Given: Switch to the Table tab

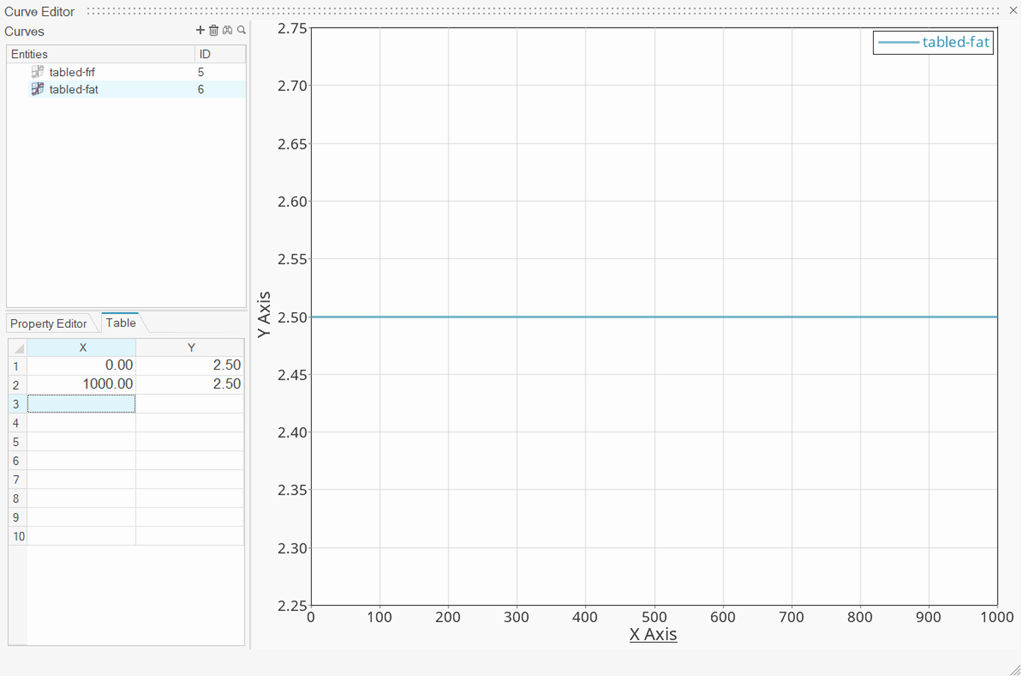Looking at the screenshot, I should coord(121,323).
